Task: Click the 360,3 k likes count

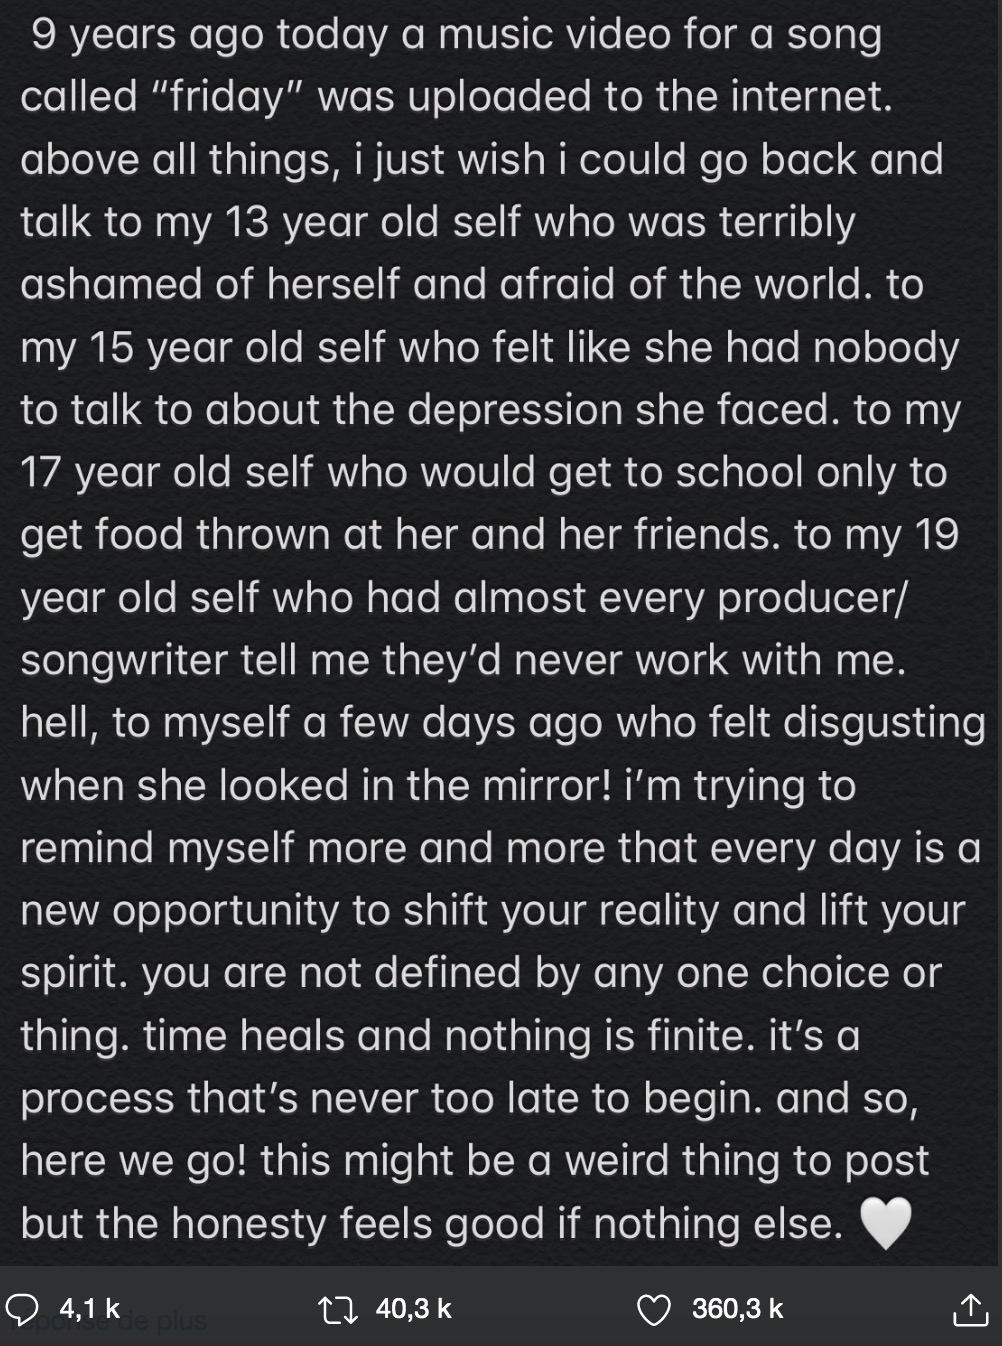Action: (x=738, y=1308)
